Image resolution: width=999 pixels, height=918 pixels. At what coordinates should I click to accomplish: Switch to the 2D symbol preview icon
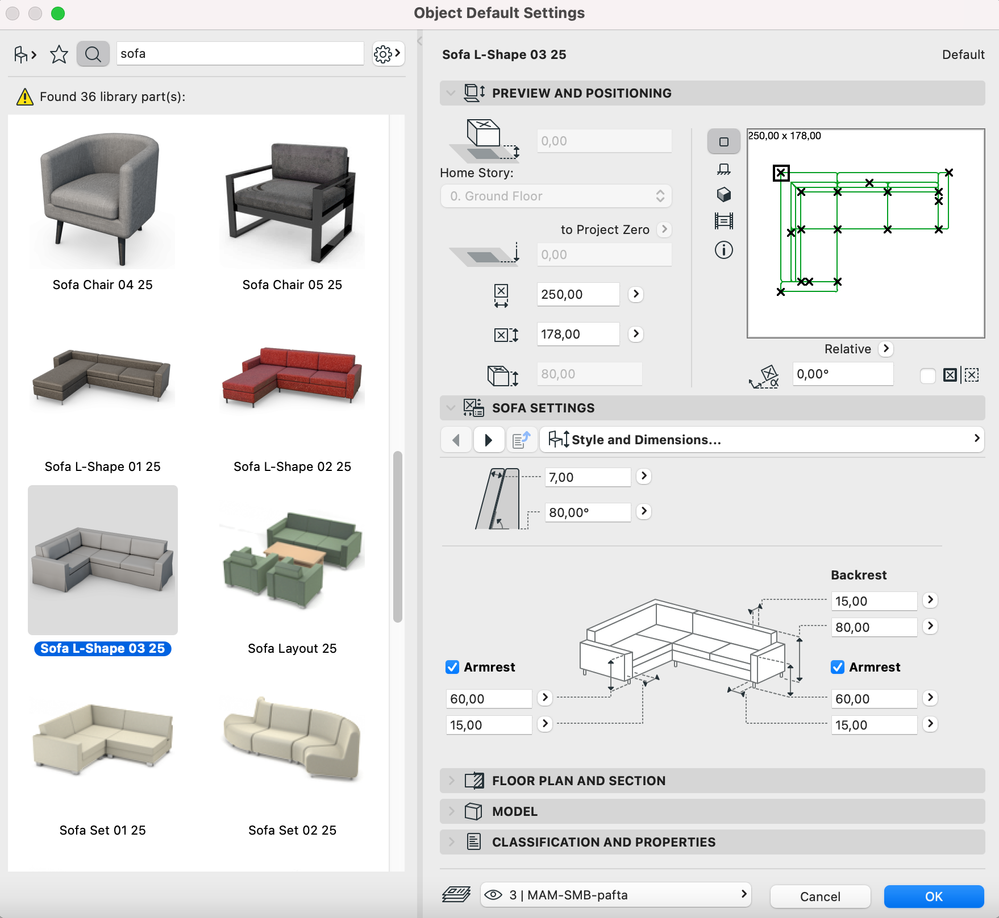(724, 141)
